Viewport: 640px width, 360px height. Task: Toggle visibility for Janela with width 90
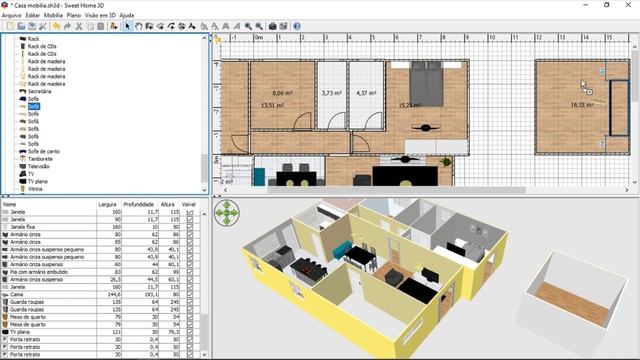pyautogui.click(x=190, y=220)
